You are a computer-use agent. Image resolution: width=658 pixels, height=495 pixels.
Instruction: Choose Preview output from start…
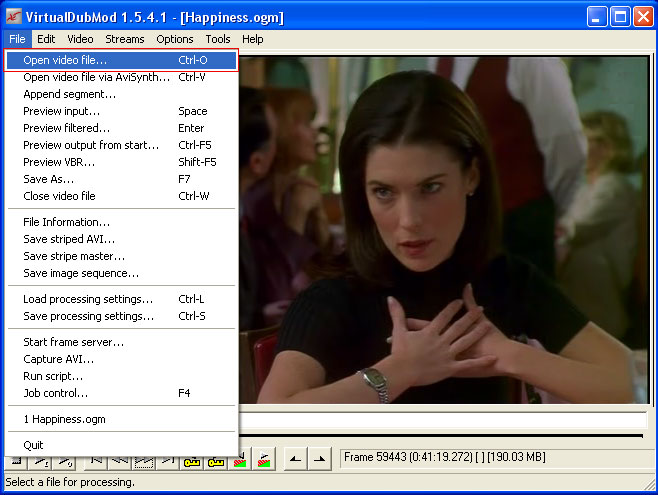pos(121,145)
